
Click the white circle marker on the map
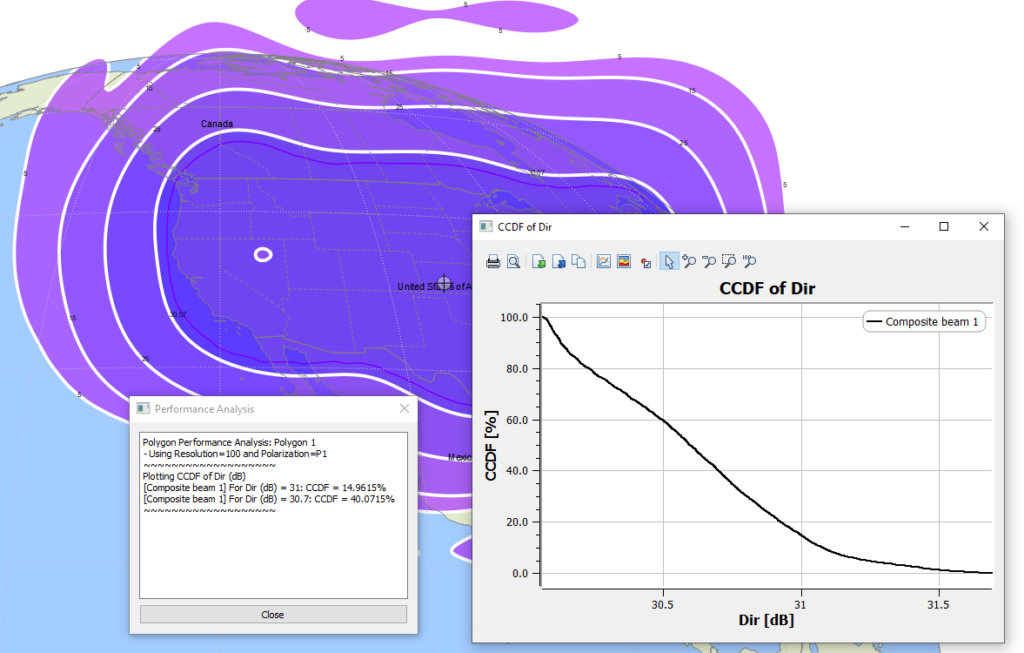point(262,255)
